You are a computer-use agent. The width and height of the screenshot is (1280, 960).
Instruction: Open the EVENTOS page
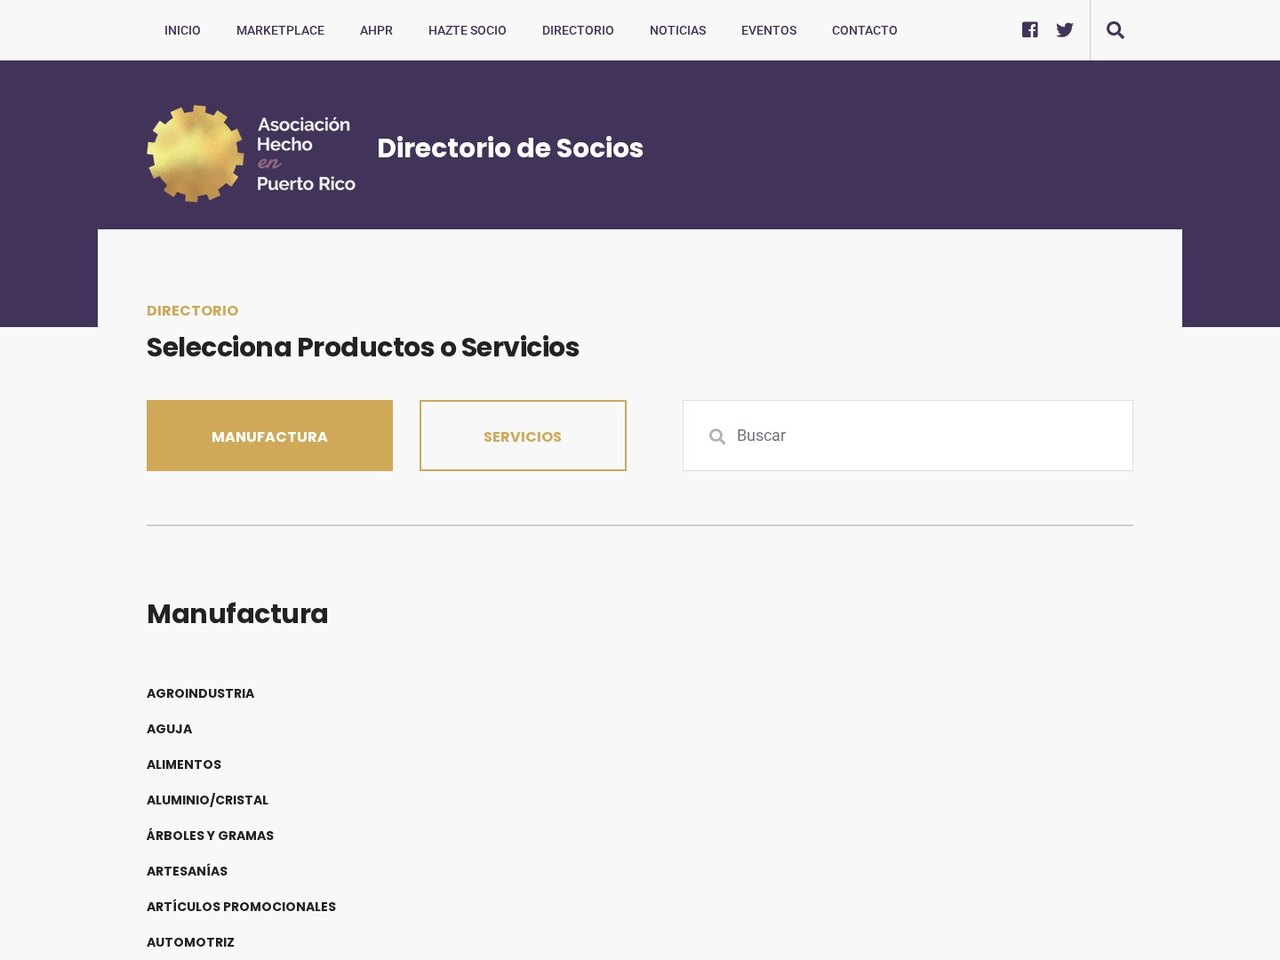769,30
